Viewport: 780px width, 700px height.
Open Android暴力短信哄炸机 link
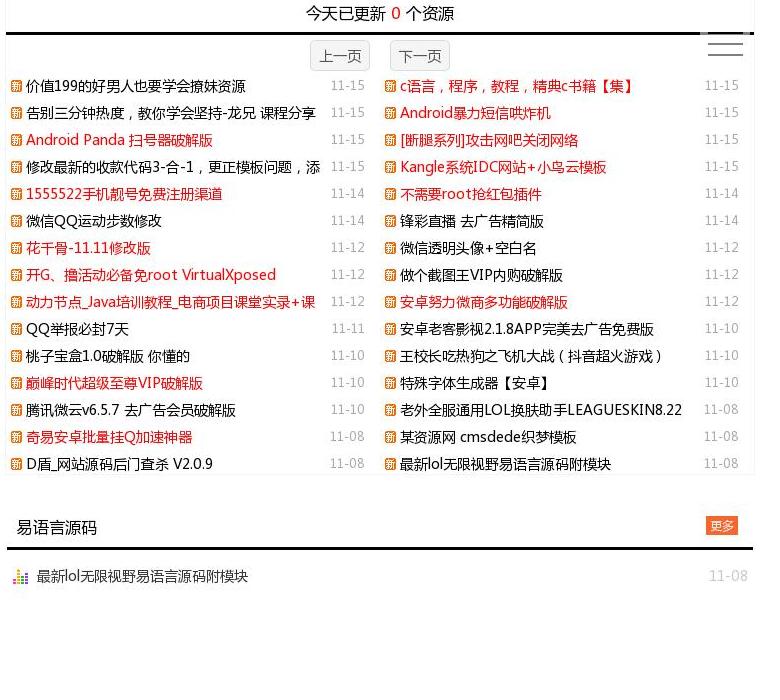[475, 113]
